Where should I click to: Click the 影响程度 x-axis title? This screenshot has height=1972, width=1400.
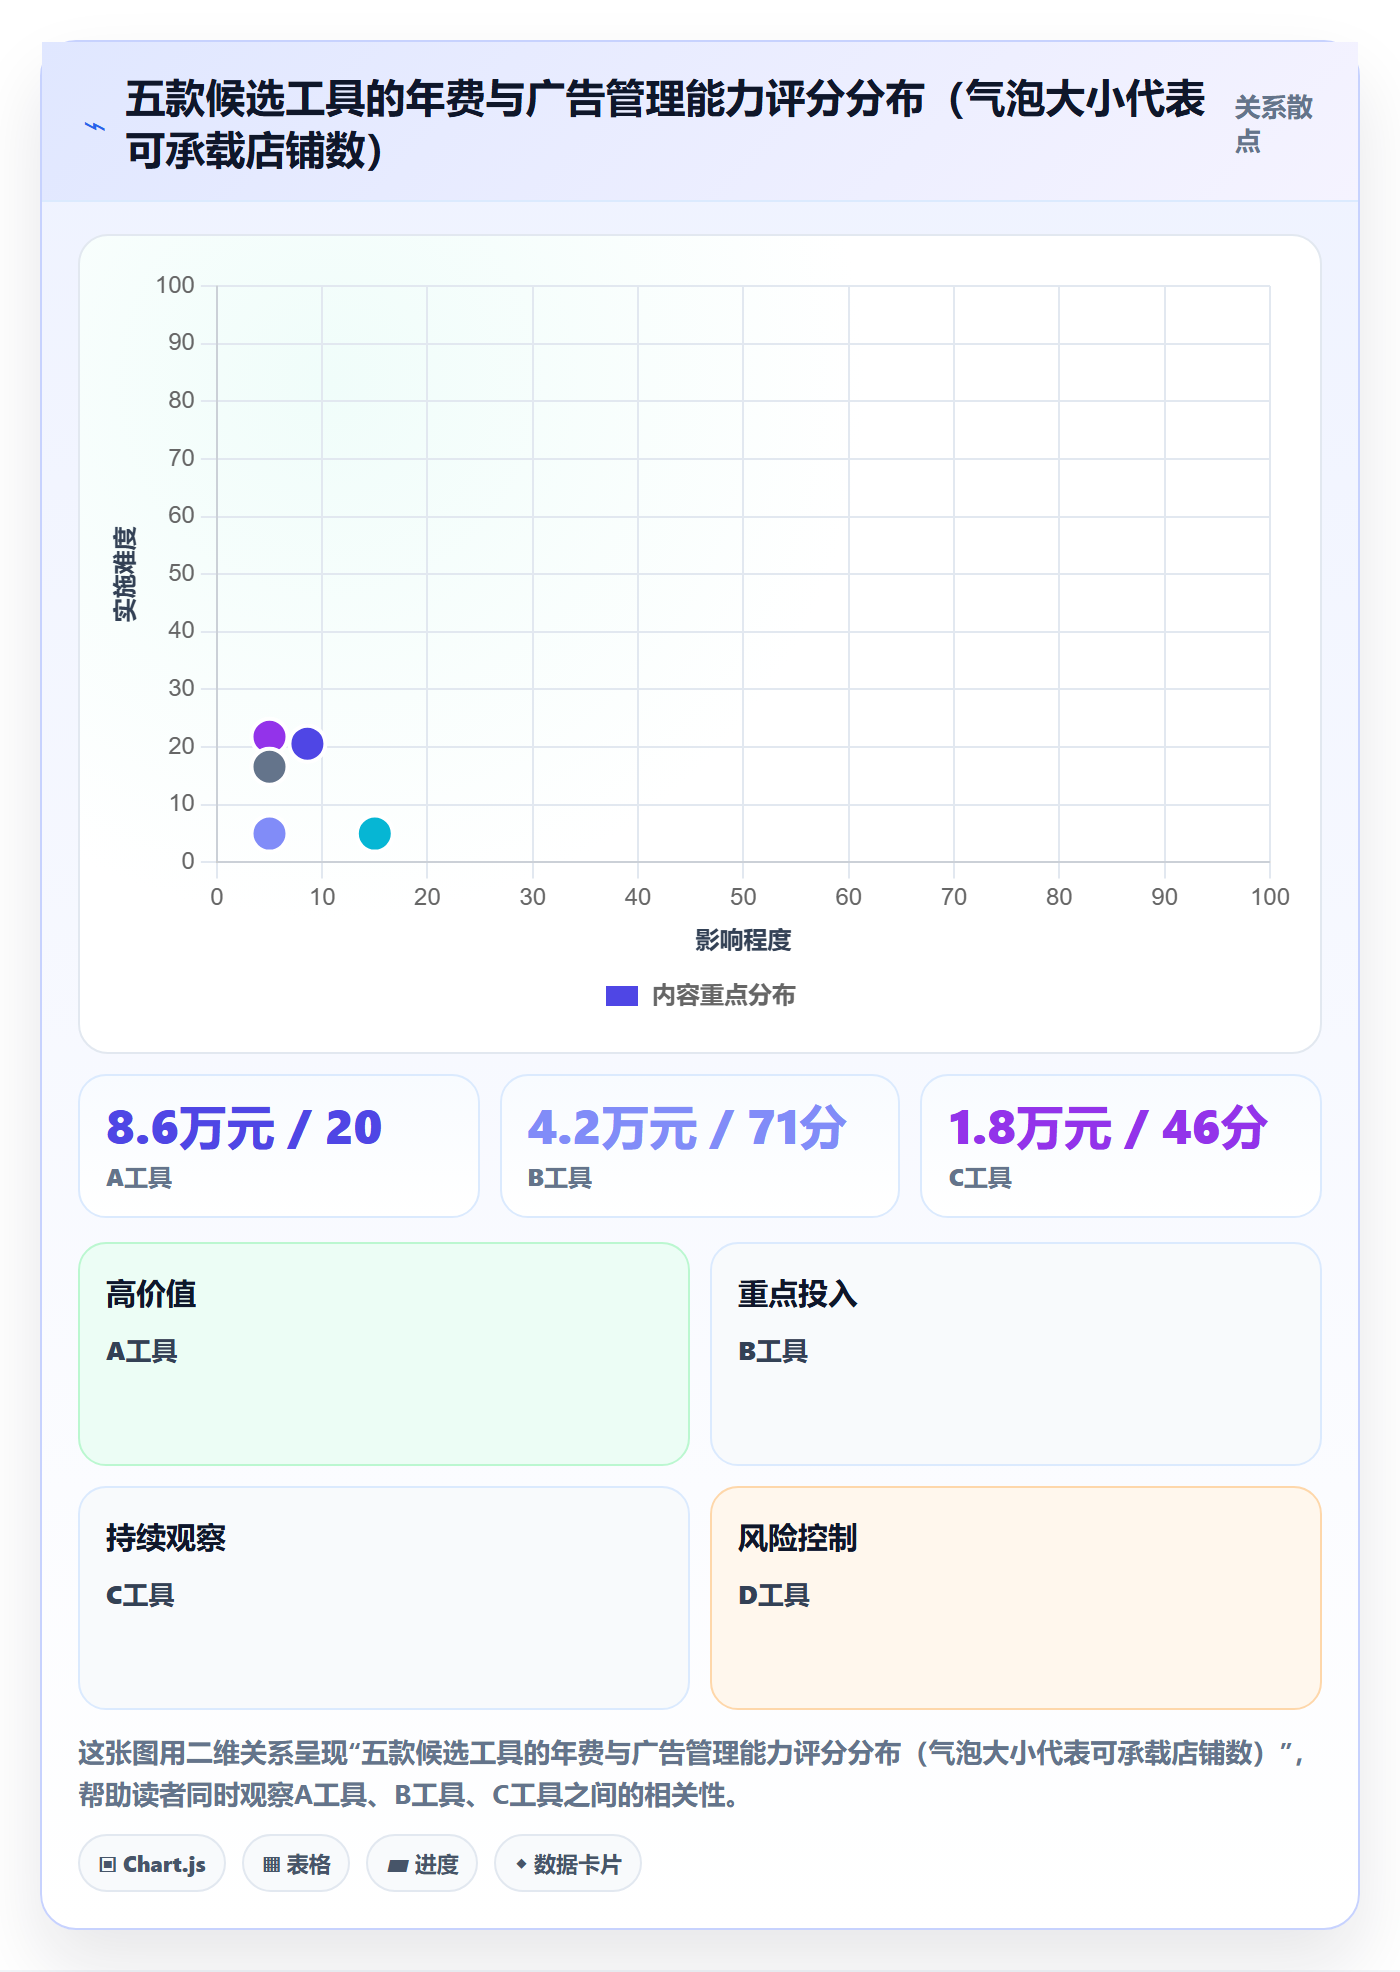tap(743, 940)
